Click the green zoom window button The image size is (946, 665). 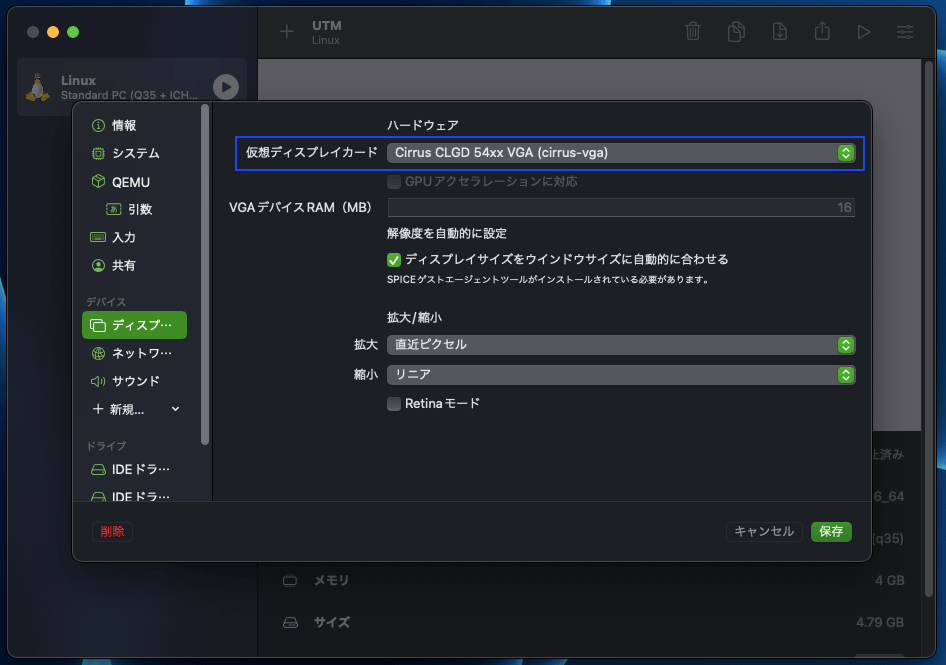click(73, 32)
